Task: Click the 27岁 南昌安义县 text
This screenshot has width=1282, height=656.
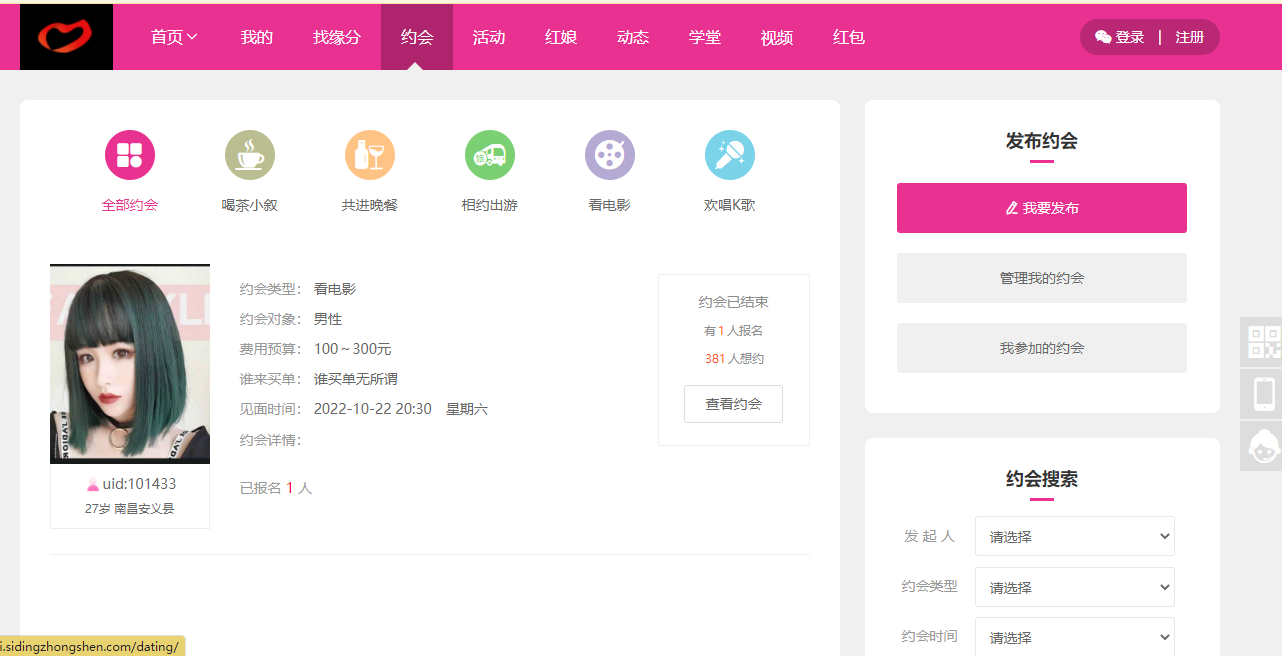Action: pos(130,509)
